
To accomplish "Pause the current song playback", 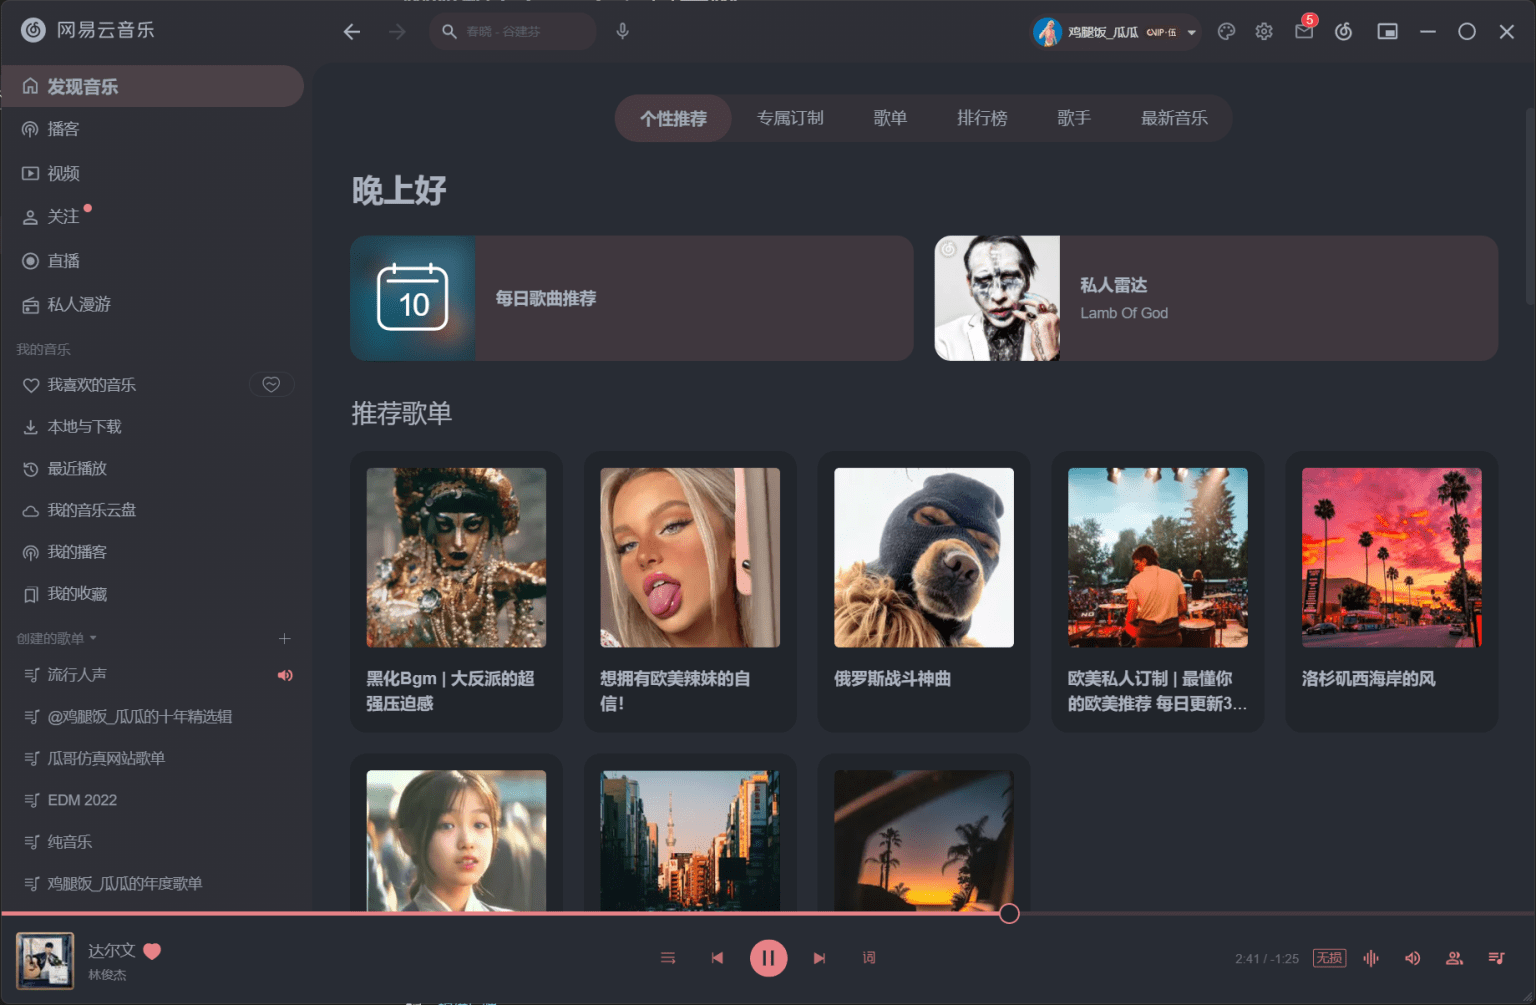I will pos(768,958).
